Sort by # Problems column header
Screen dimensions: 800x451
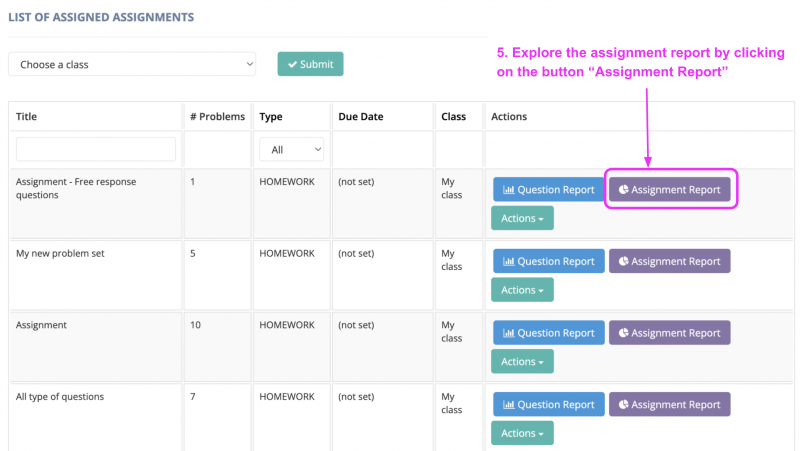[x=217, y=117]
